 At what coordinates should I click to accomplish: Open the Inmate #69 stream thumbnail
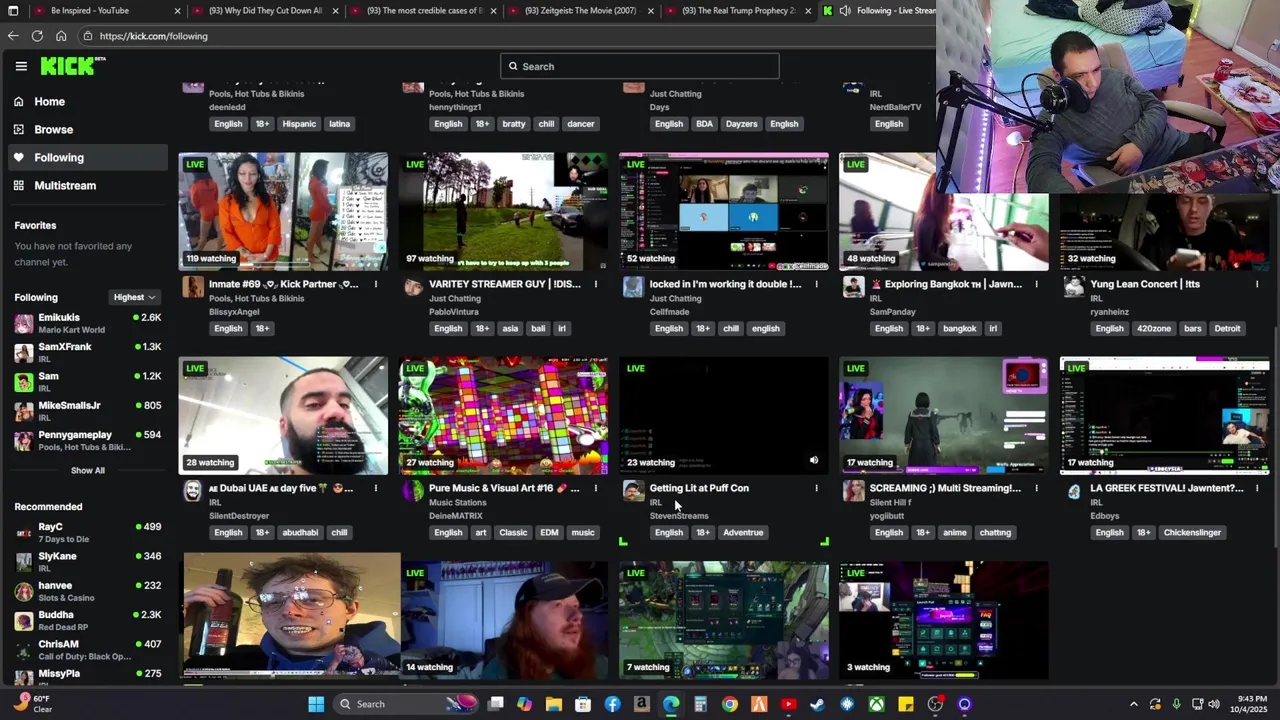(283, 211)
